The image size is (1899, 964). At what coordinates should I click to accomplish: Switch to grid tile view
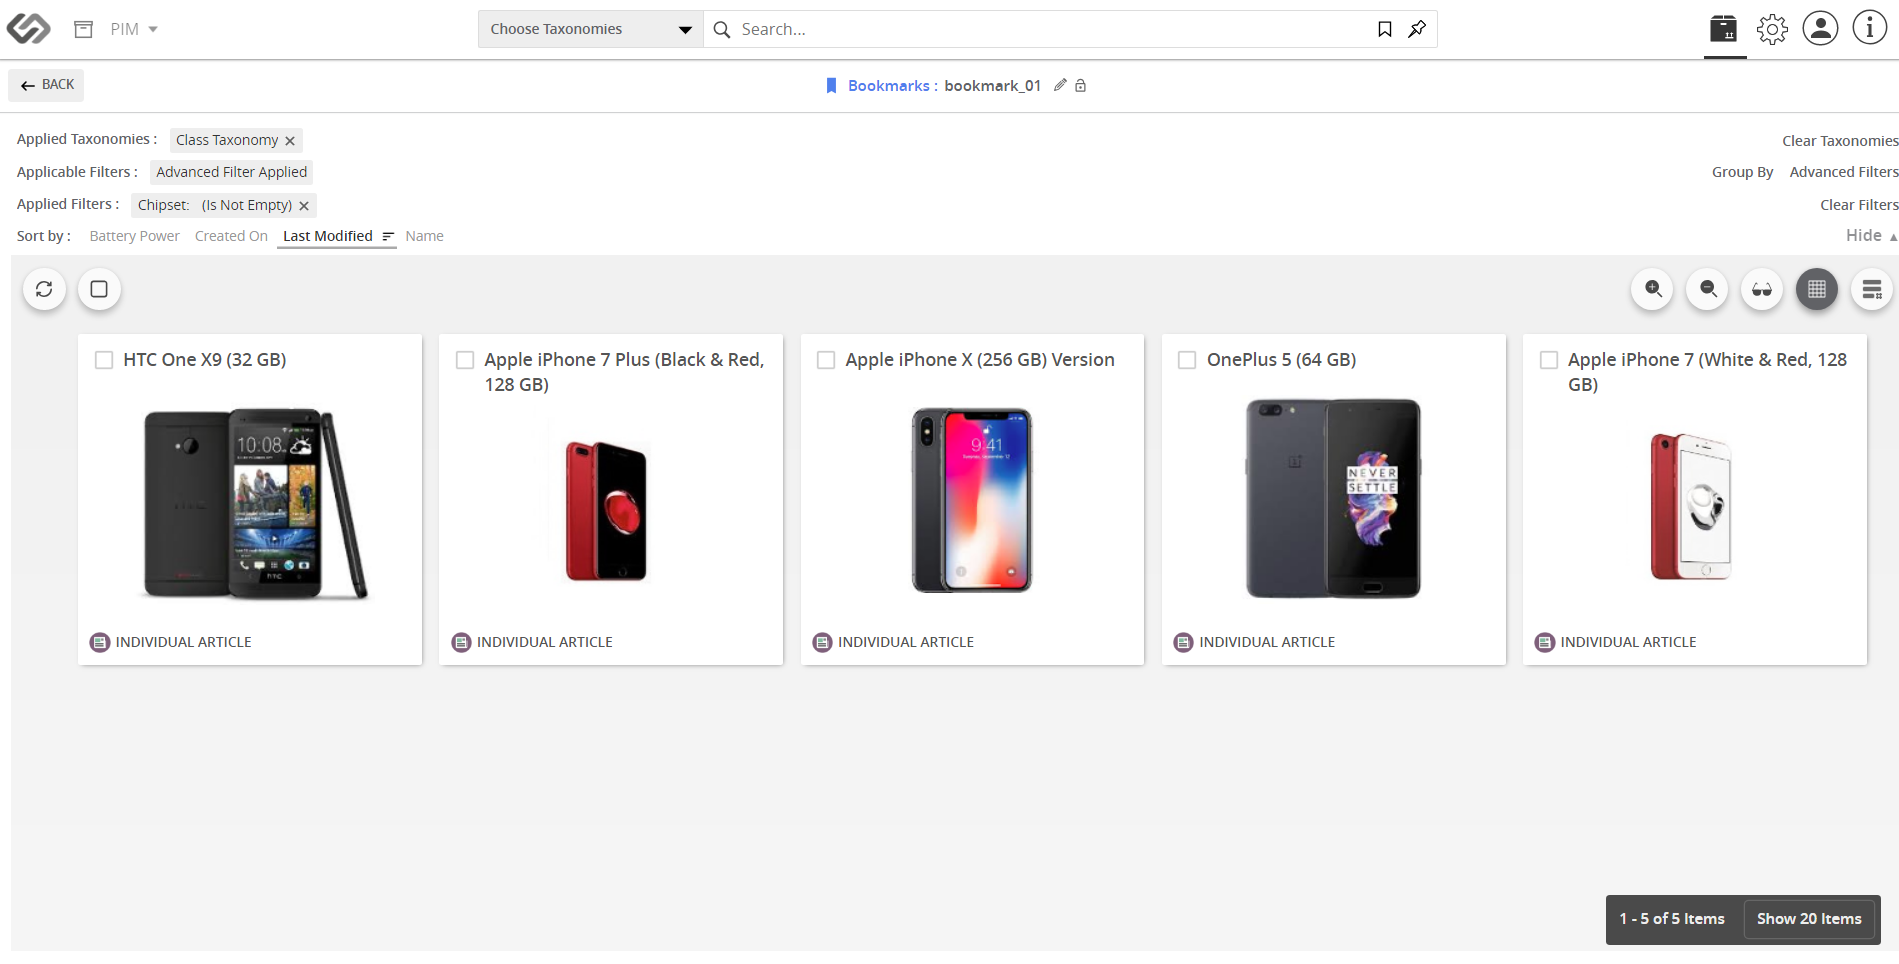1817,289
